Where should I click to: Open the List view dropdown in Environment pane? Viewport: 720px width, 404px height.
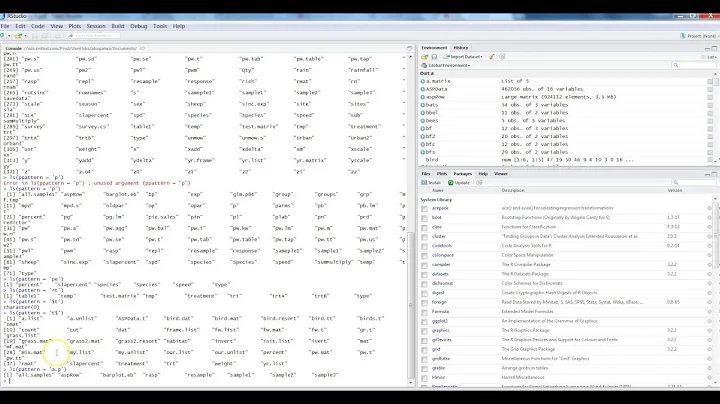[709, 57]
